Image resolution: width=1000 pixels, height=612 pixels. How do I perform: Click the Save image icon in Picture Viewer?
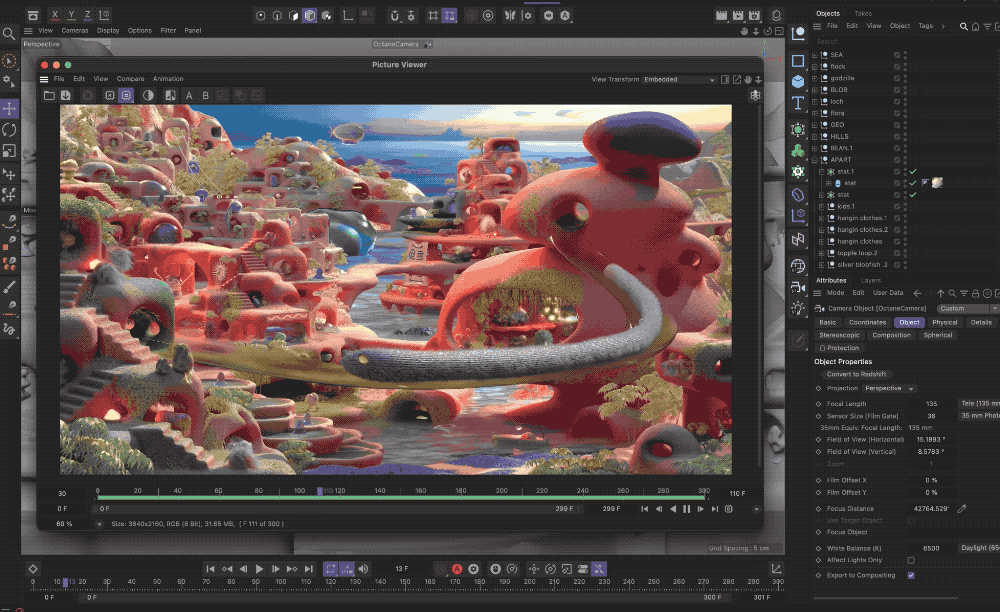tap(65, 95)
